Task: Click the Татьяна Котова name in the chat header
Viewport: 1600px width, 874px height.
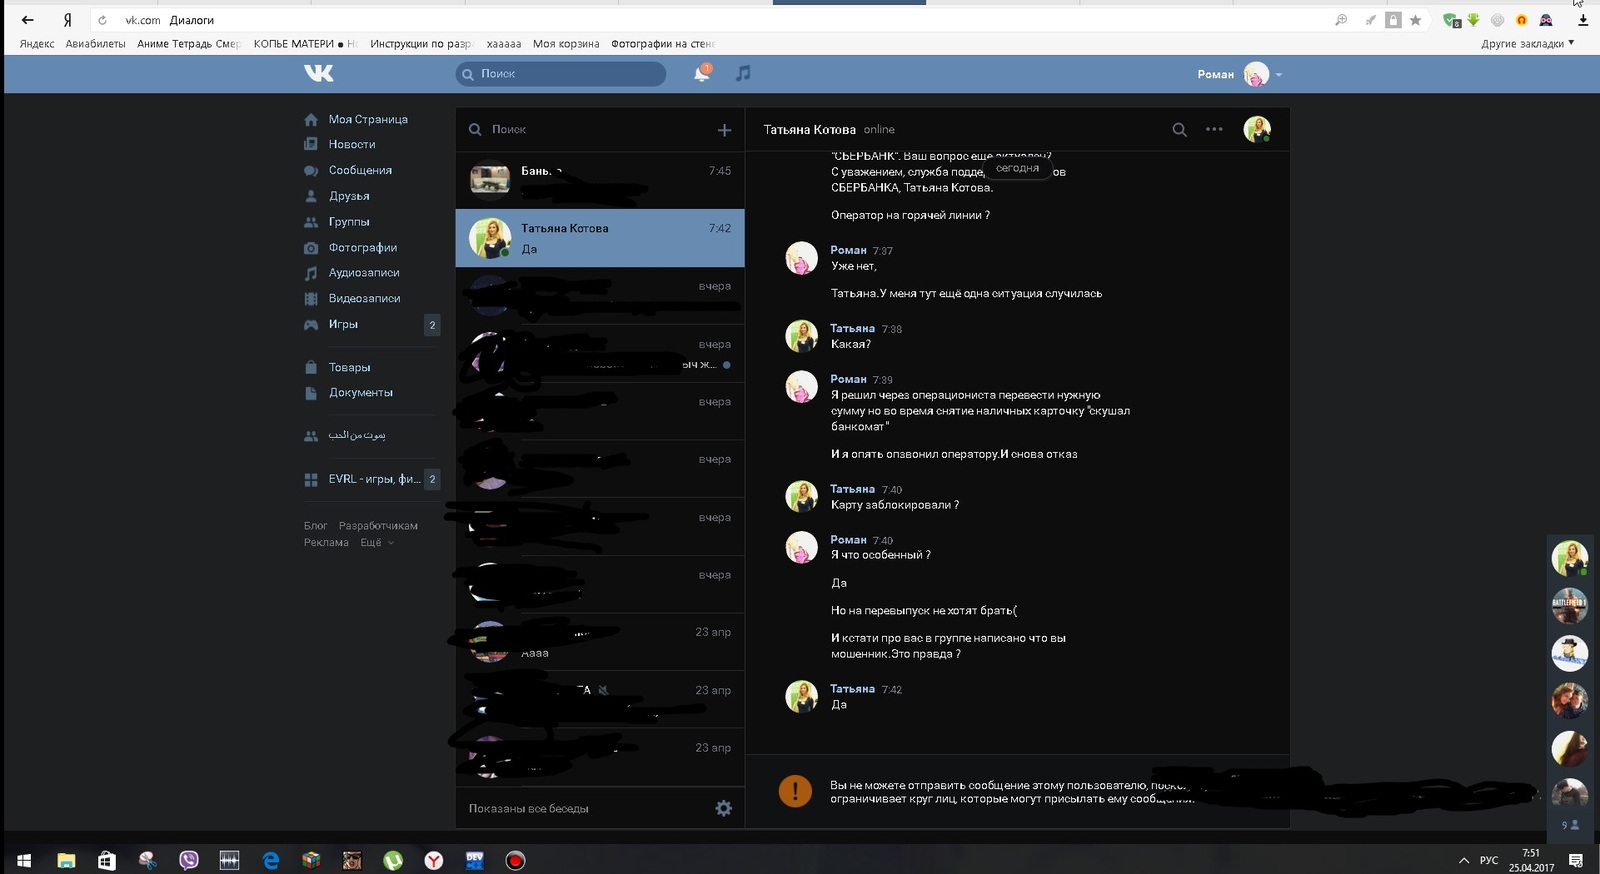Action: pos(809,130)
